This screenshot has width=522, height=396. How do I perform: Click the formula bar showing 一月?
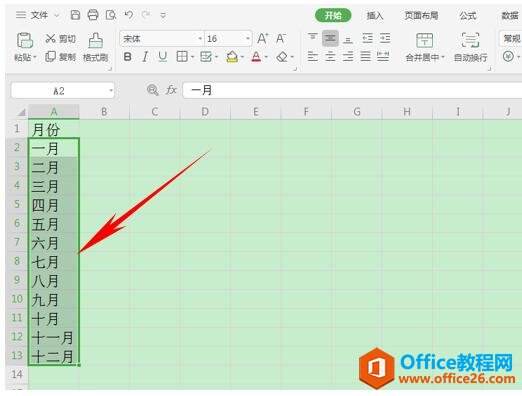tap(352, 90)
